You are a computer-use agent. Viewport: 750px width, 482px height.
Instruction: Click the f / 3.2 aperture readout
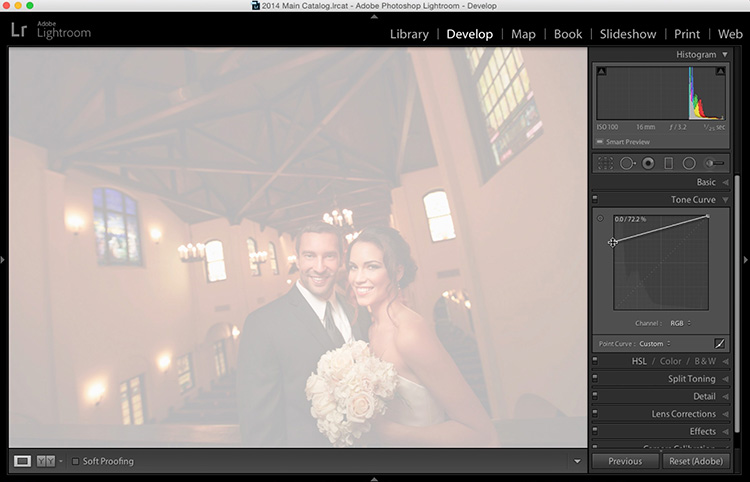coord(678,127)
